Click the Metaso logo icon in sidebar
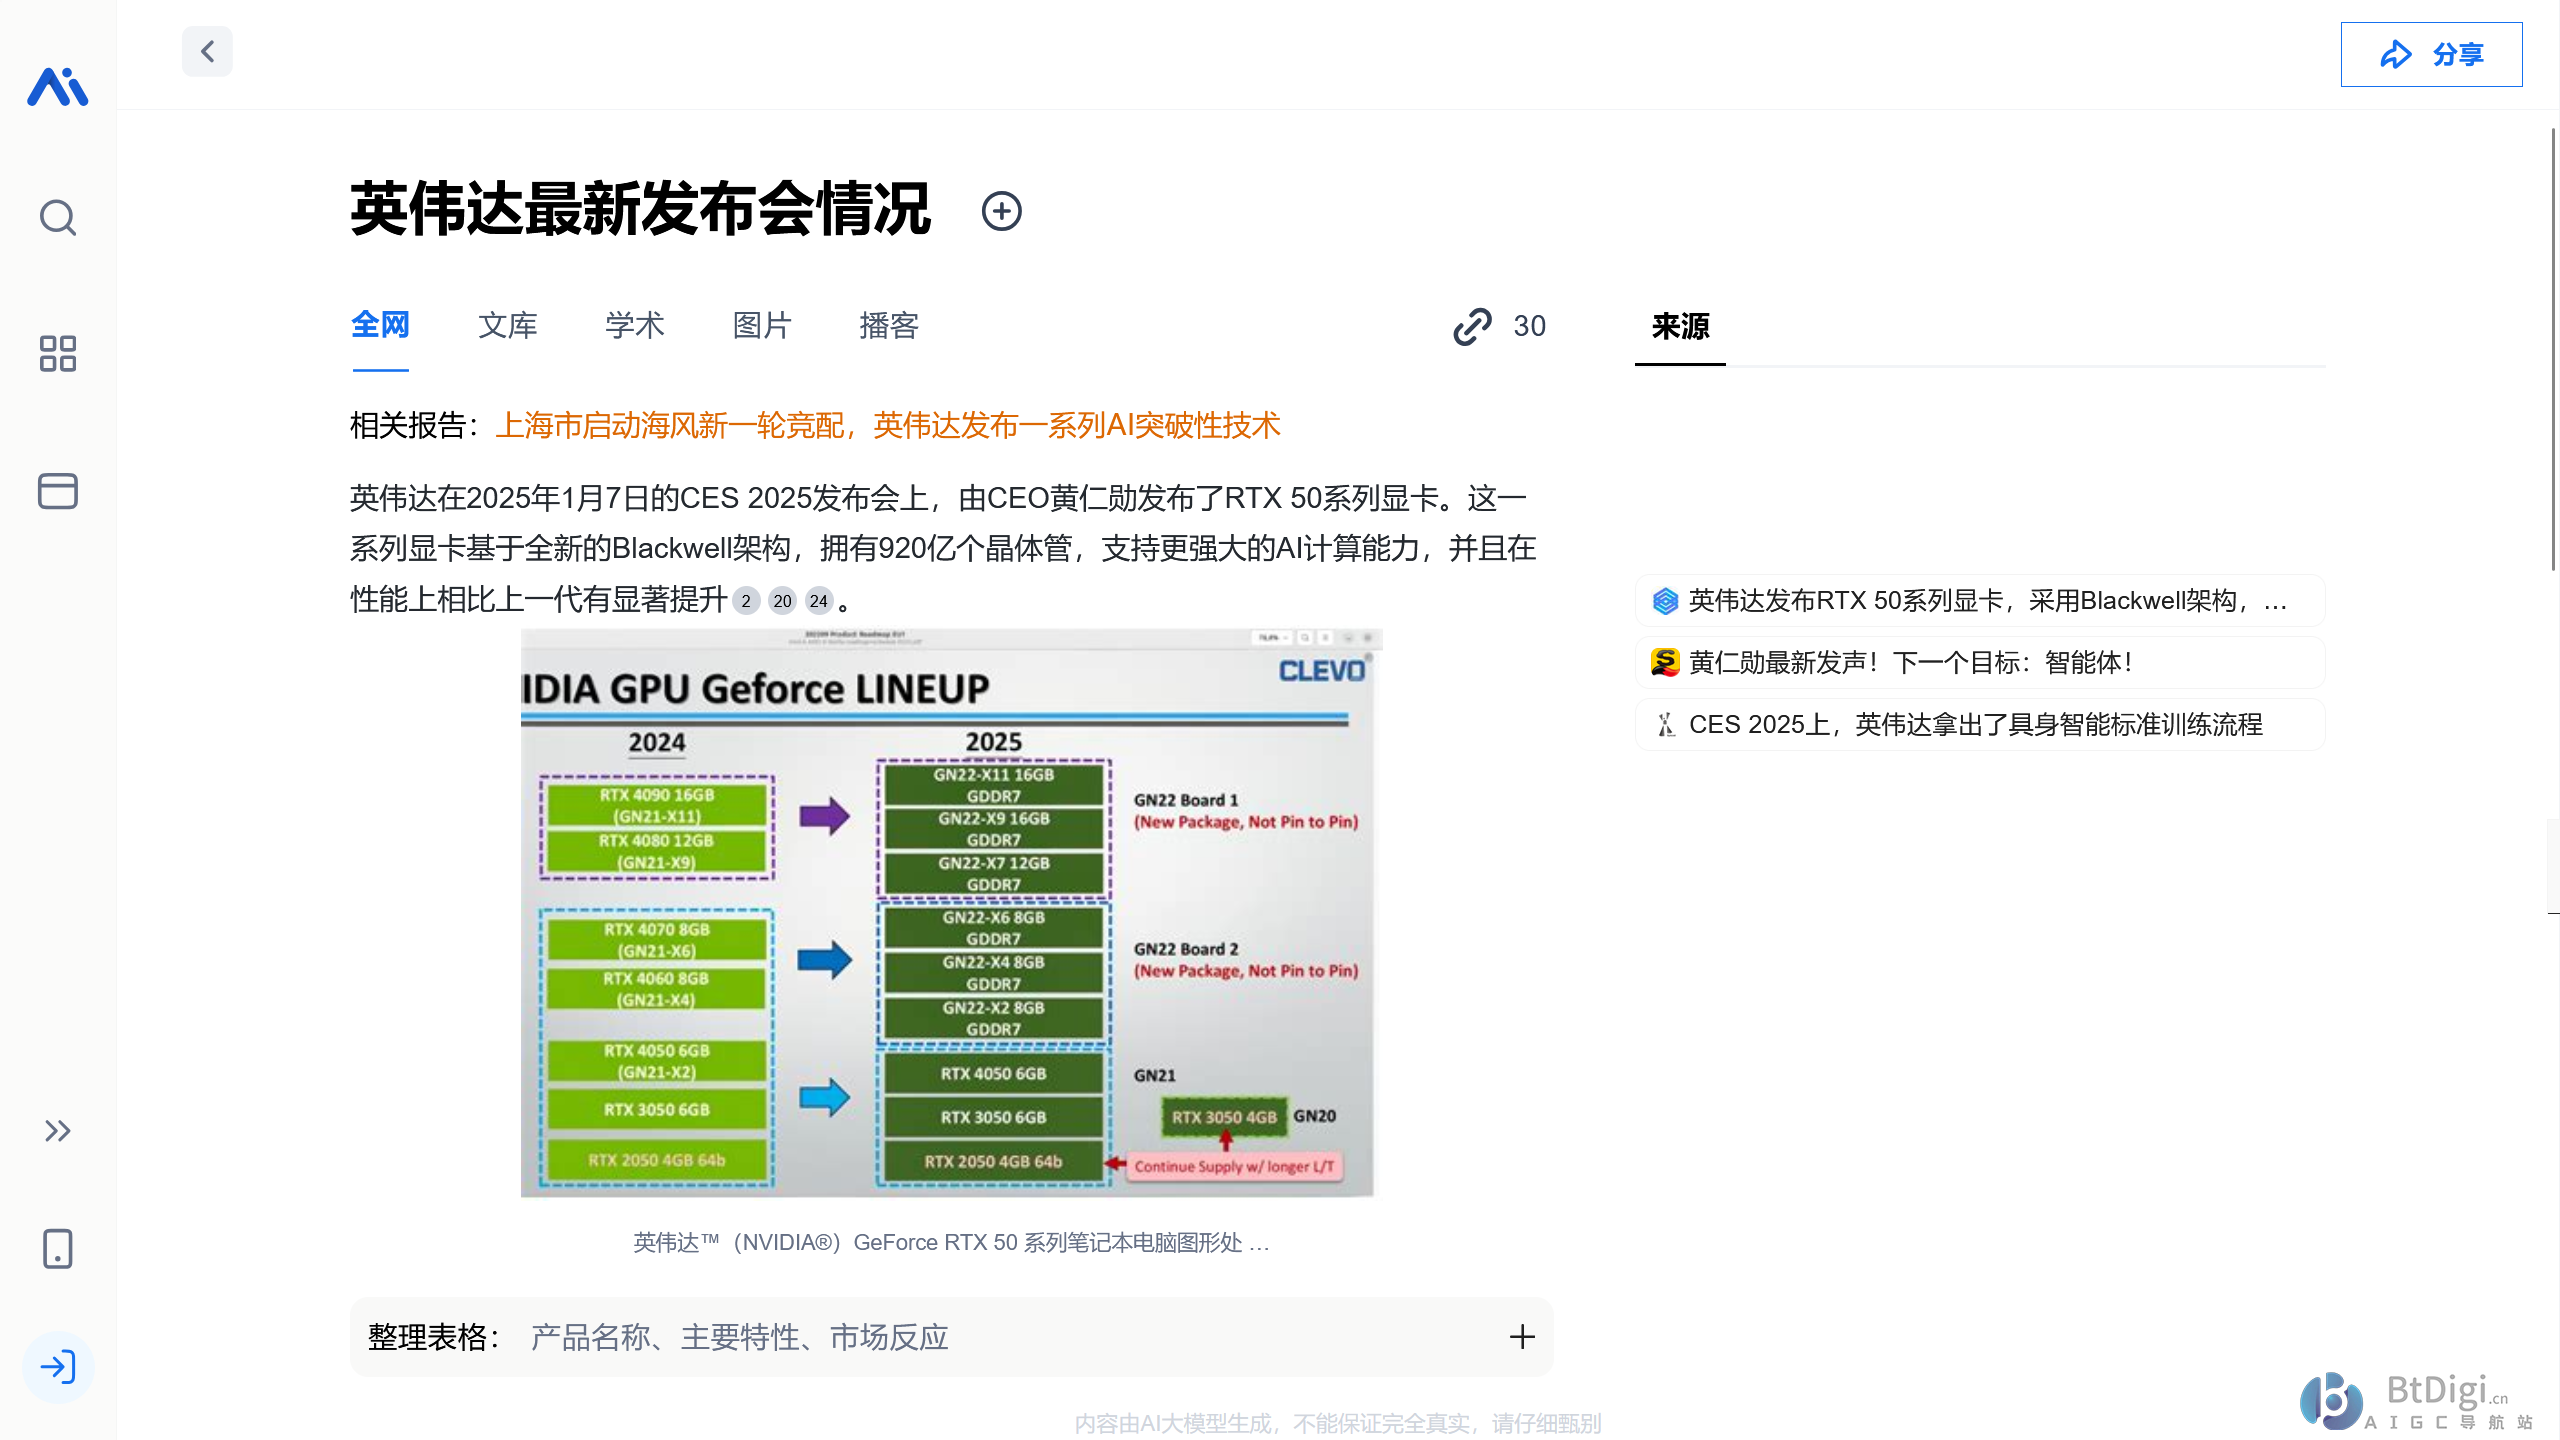Screen dimensions: 2560x1440 pyautogui.click(x=57, y=87)
